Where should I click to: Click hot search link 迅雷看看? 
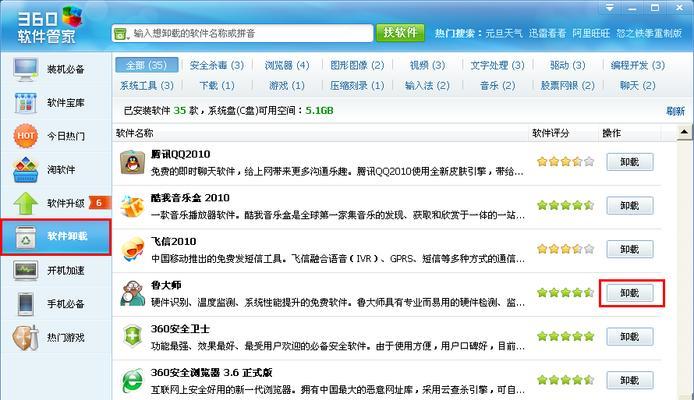(547, 33)
